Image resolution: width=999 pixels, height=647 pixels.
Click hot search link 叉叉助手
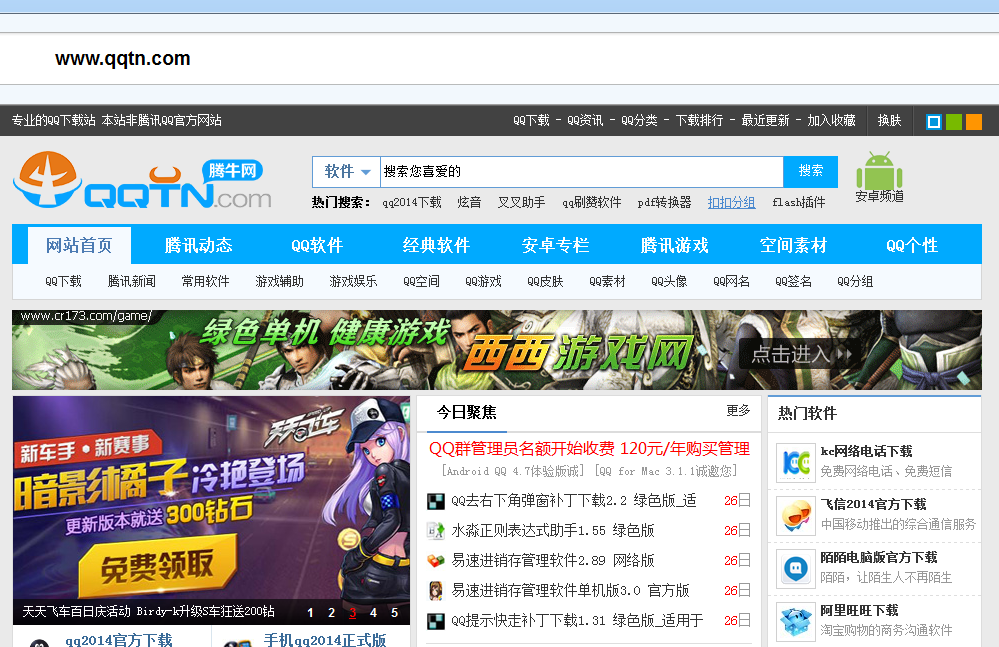[x=521, y=203]
